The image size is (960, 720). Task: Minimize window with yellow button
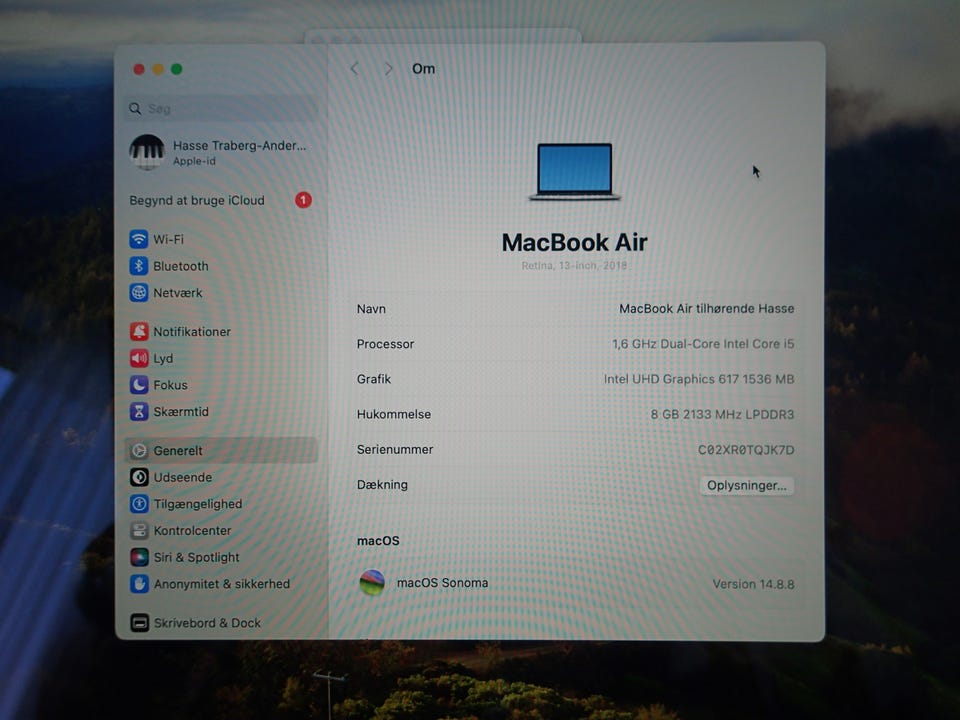click(x=158, y=69)
